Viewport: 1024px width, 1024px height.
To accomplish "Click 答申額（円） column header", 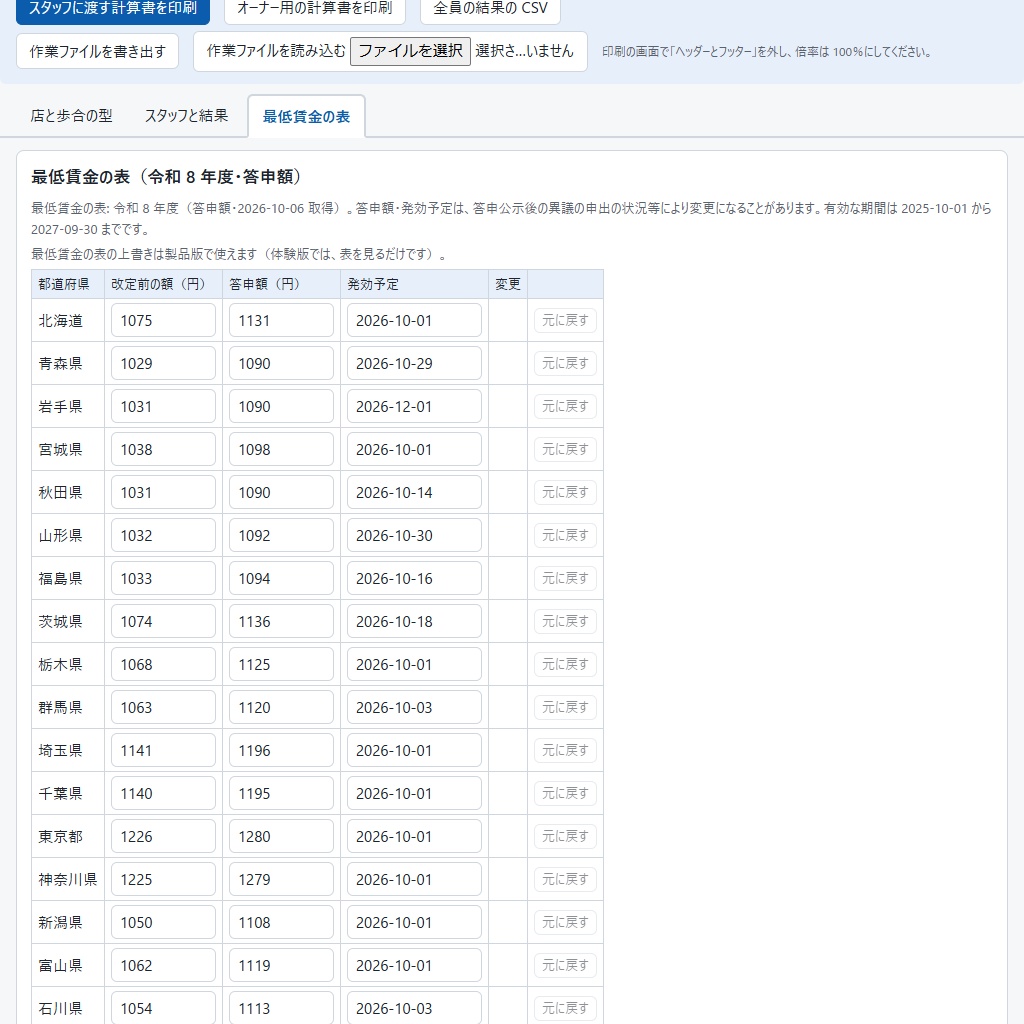I will [x=281, y=284].
